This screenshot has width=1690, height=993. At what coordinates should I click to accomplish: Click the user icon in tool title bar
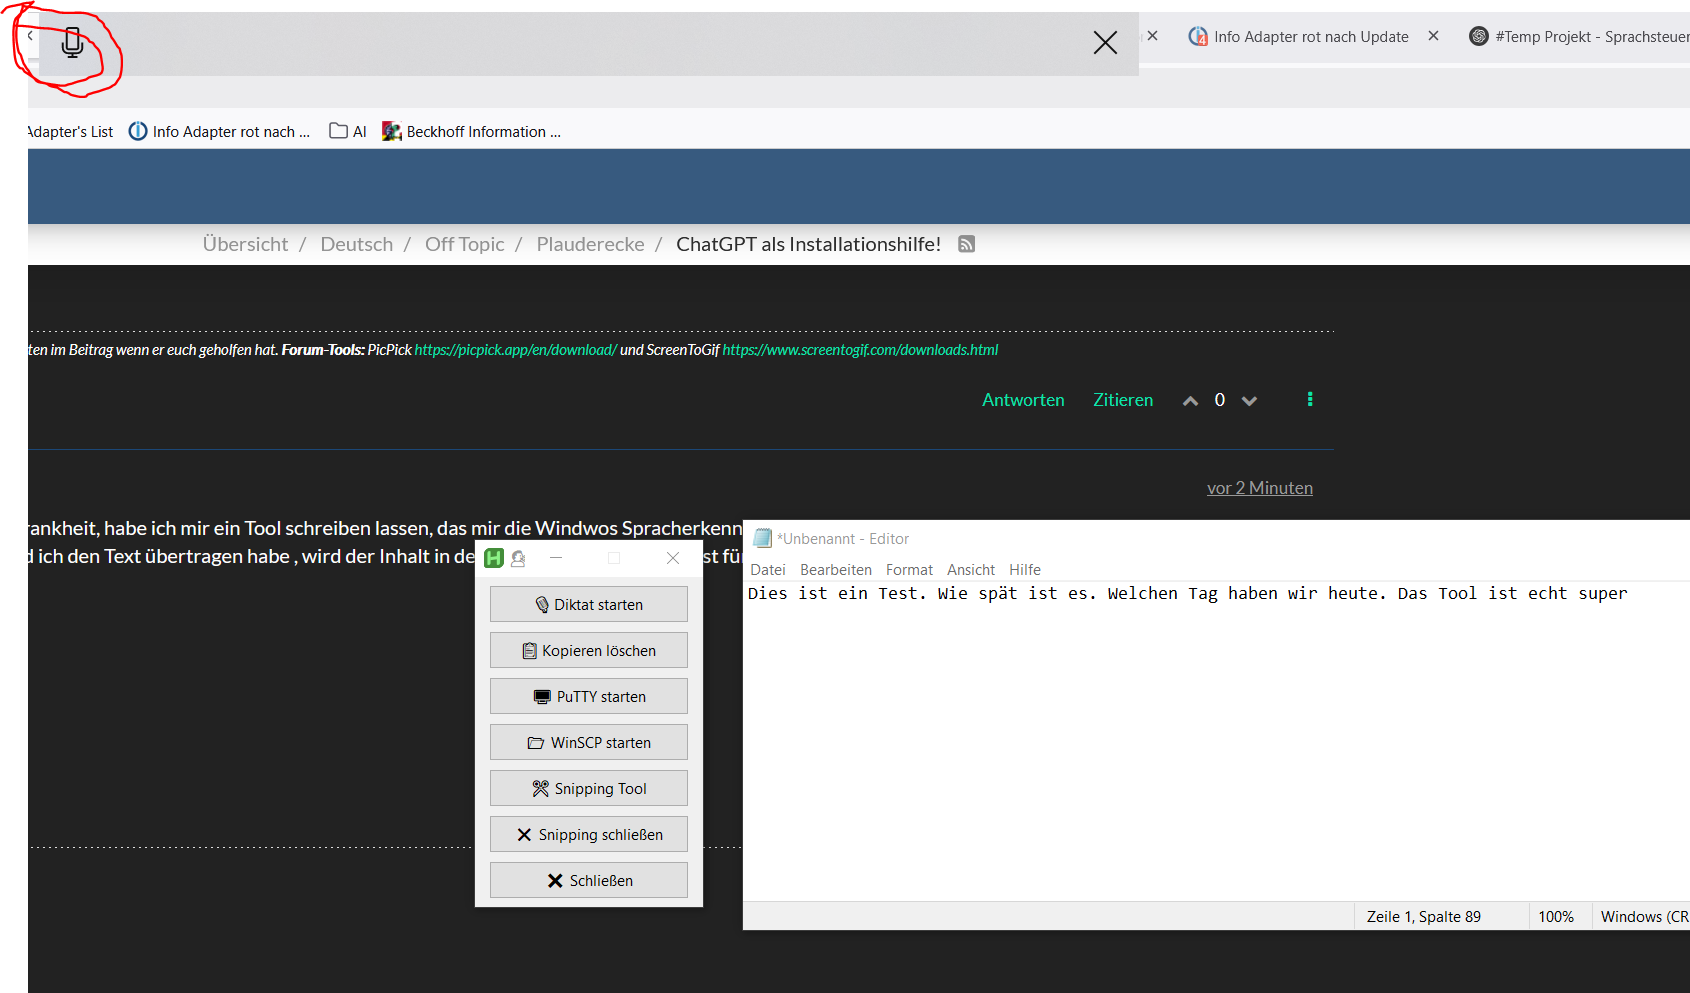[518, 558]
